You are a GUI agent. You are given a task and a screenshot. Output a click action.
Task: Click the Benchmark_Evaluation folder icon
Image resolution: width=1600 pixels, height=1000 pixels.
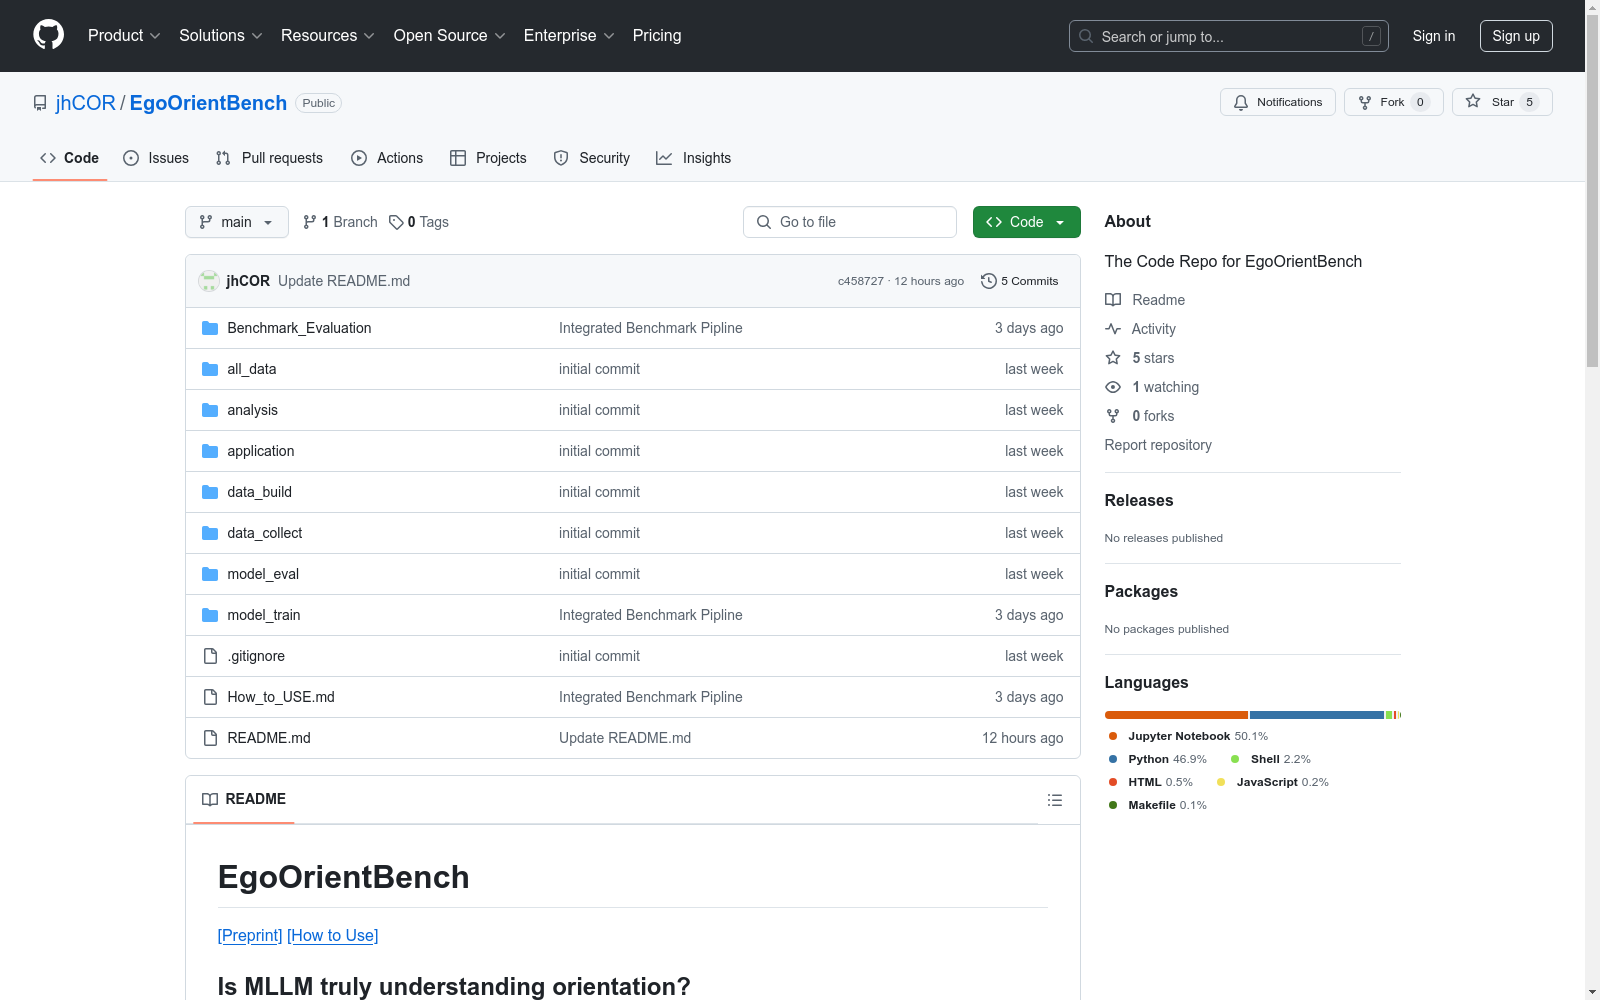[x=210, y=328]
